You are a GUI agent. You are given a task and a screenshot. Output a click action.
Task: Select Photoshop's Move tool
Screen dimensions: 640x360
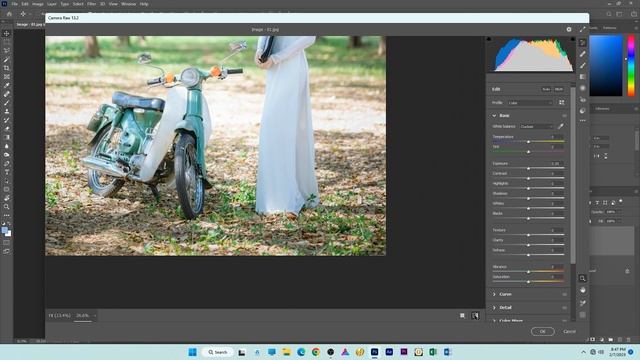tap(7, 33)
